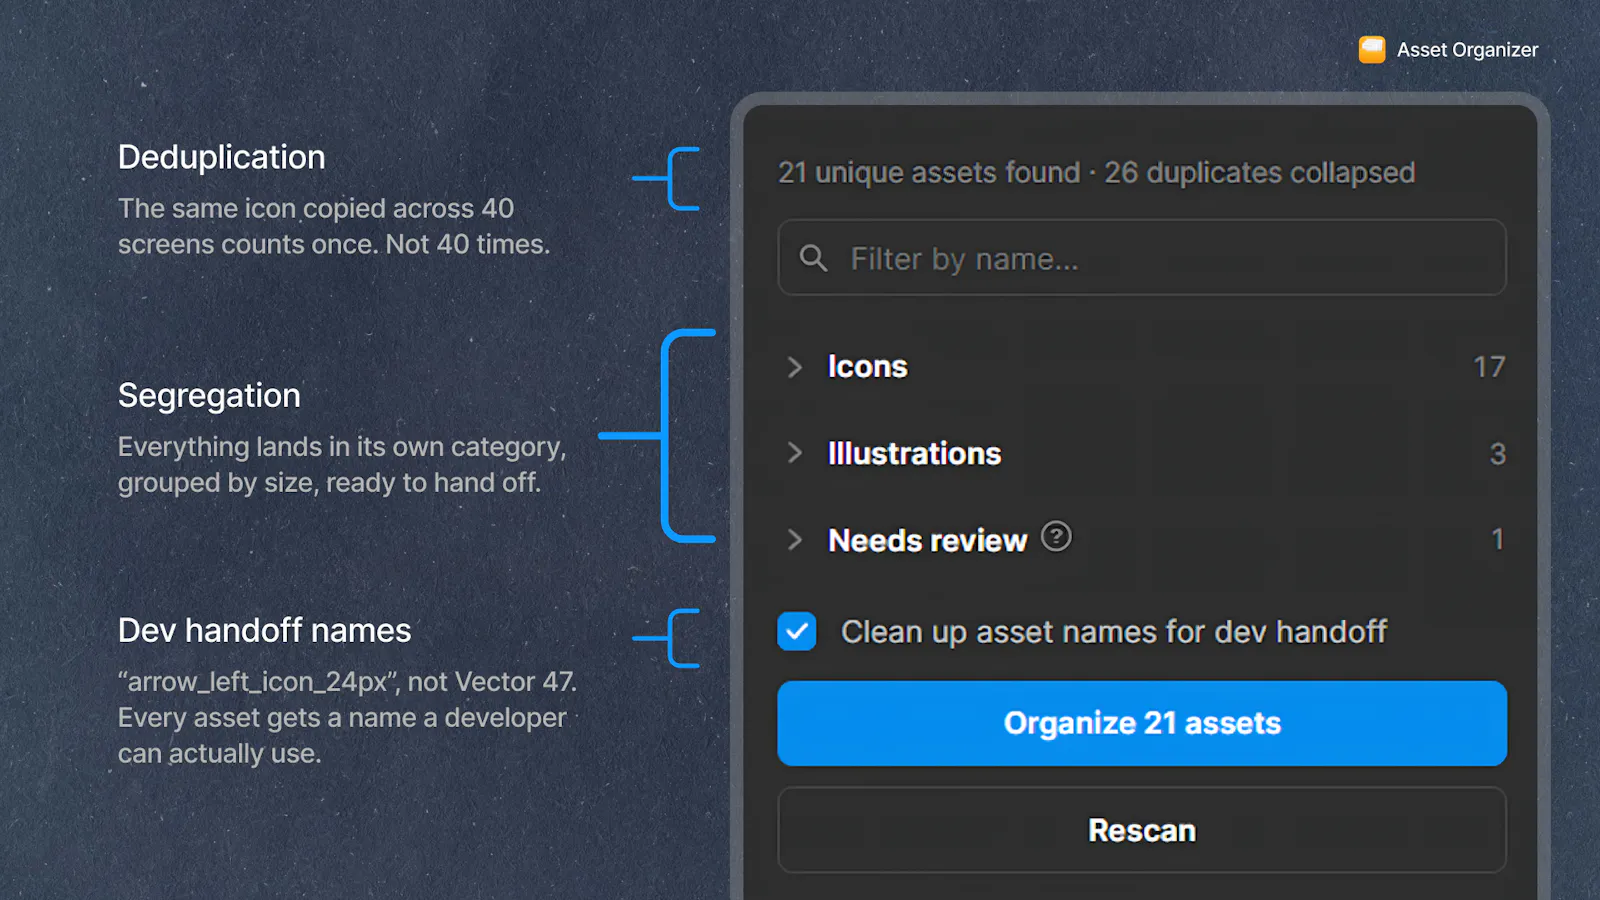Screen dimensions: 1600x900
Task: Click the '21 unique assets found' status text
Action: [929, 172]
